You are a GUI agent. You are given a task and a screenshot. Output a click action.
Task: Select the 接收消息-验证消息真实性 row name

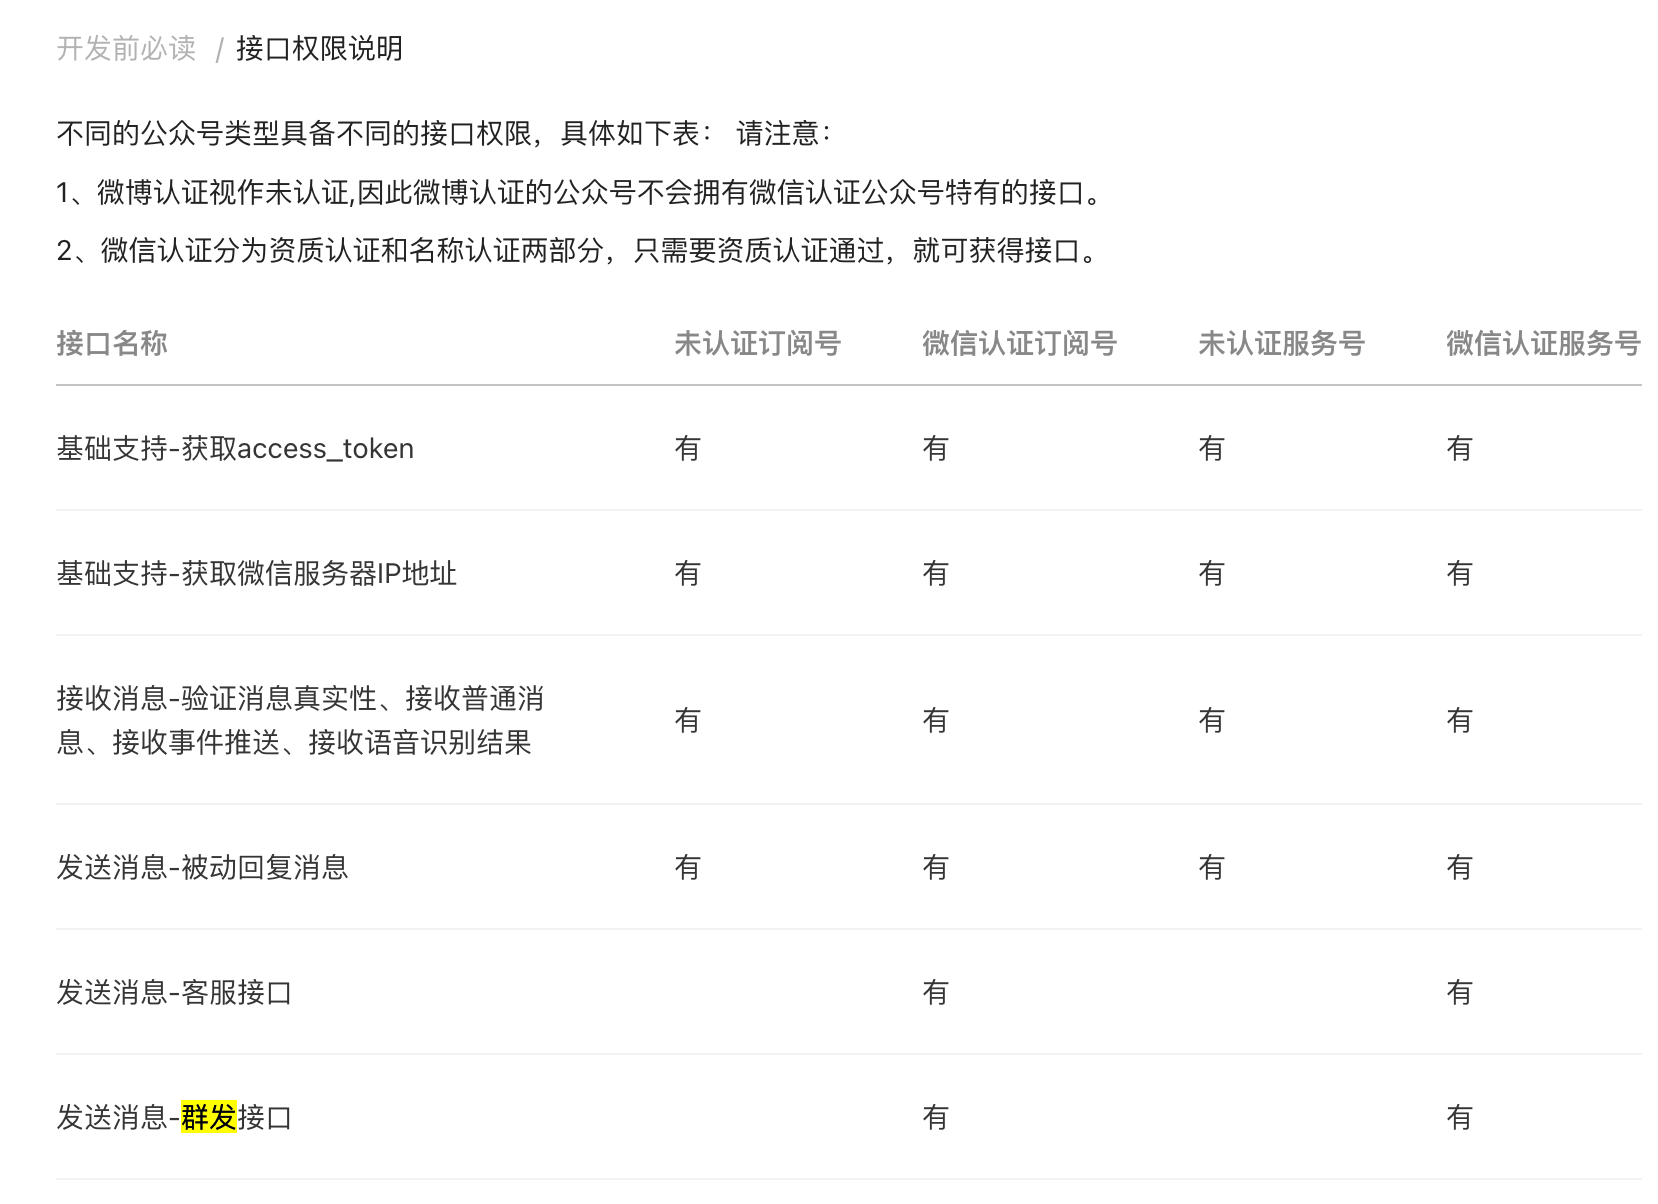300,720
